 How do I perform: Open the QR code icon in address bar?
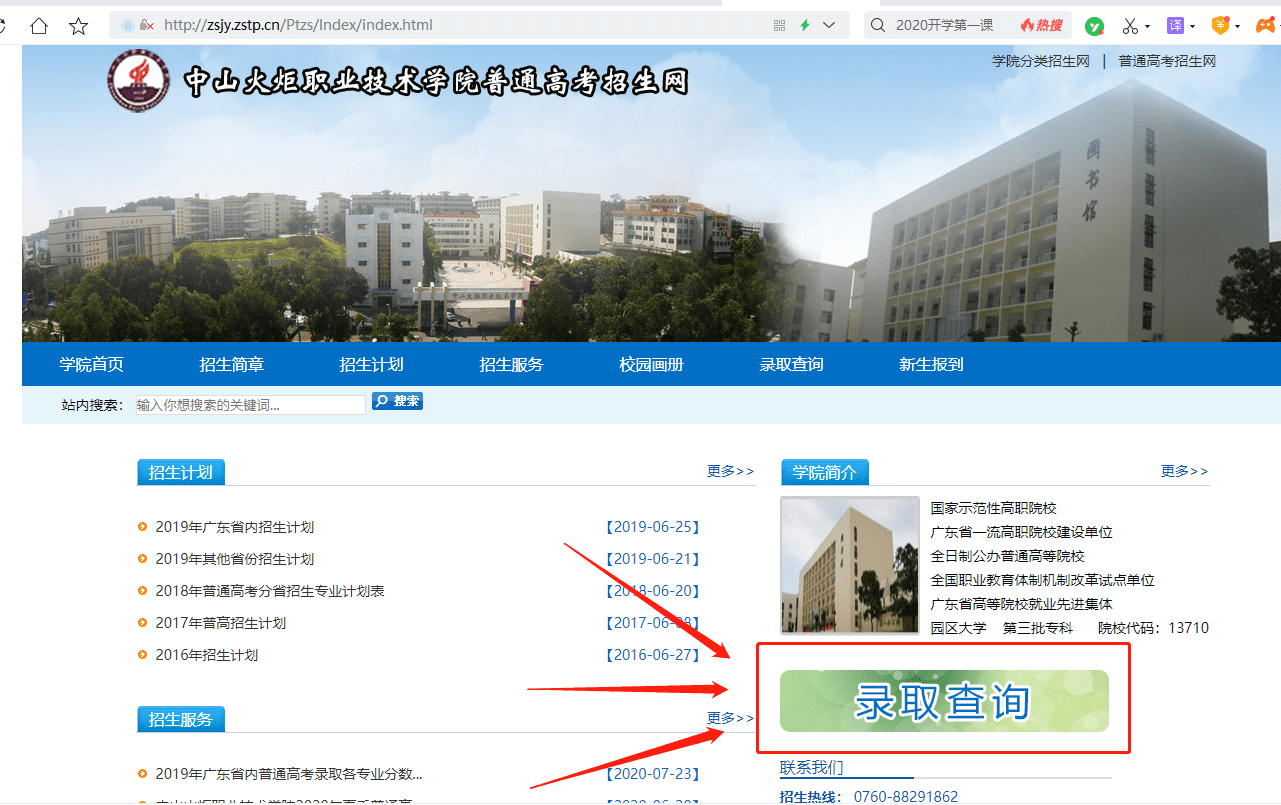click(x=779, y=25)
